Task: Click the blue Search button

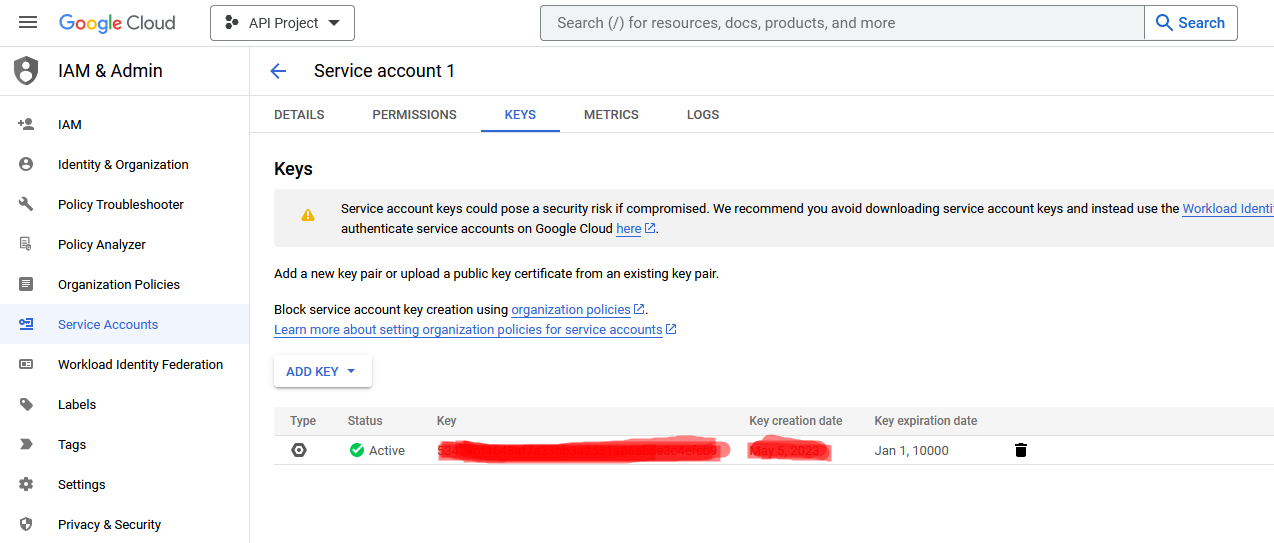Action: [x=1190, y=23]
